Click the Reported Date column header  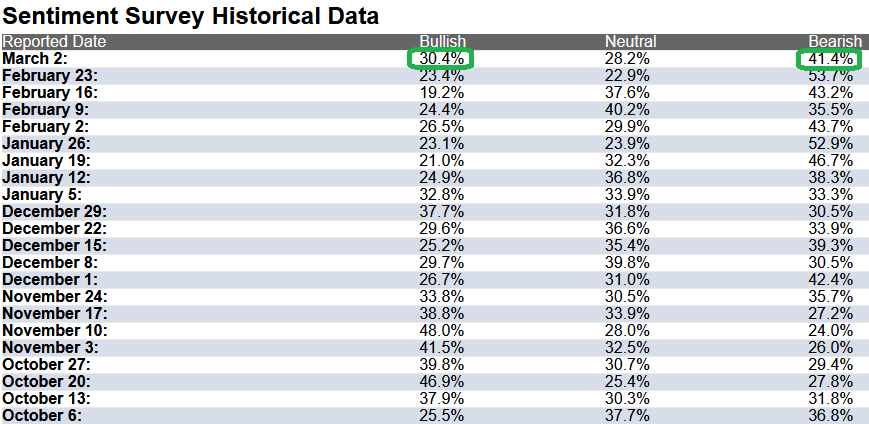pos(54,42)
